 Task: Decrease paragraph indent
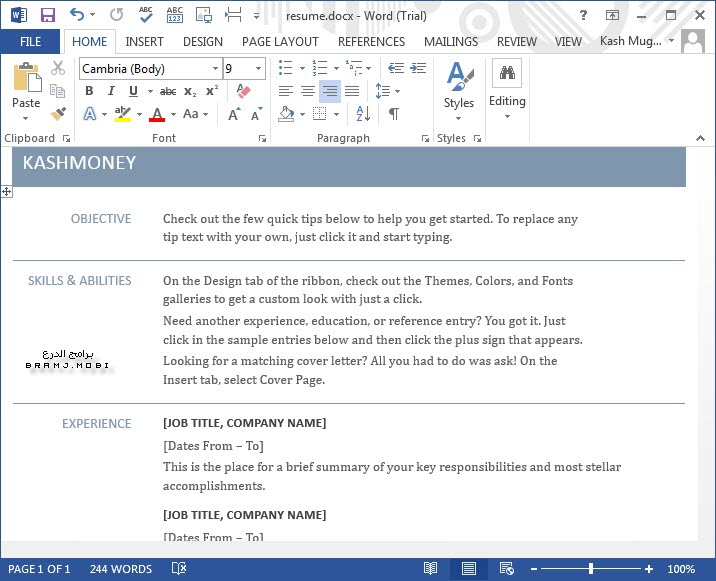point(395,68)
